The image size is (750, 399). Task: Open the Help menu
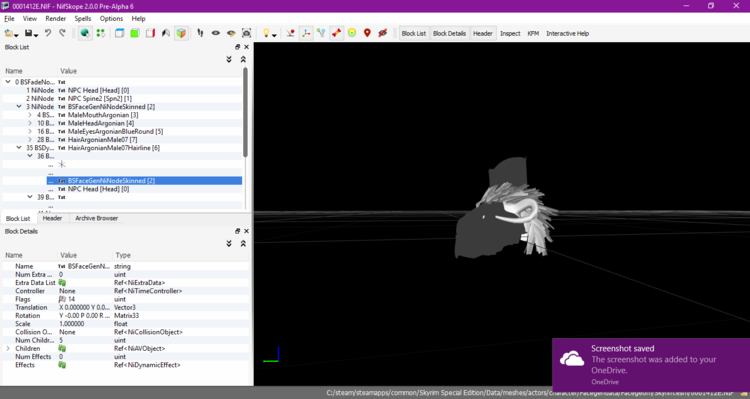[x=138, y=18]
